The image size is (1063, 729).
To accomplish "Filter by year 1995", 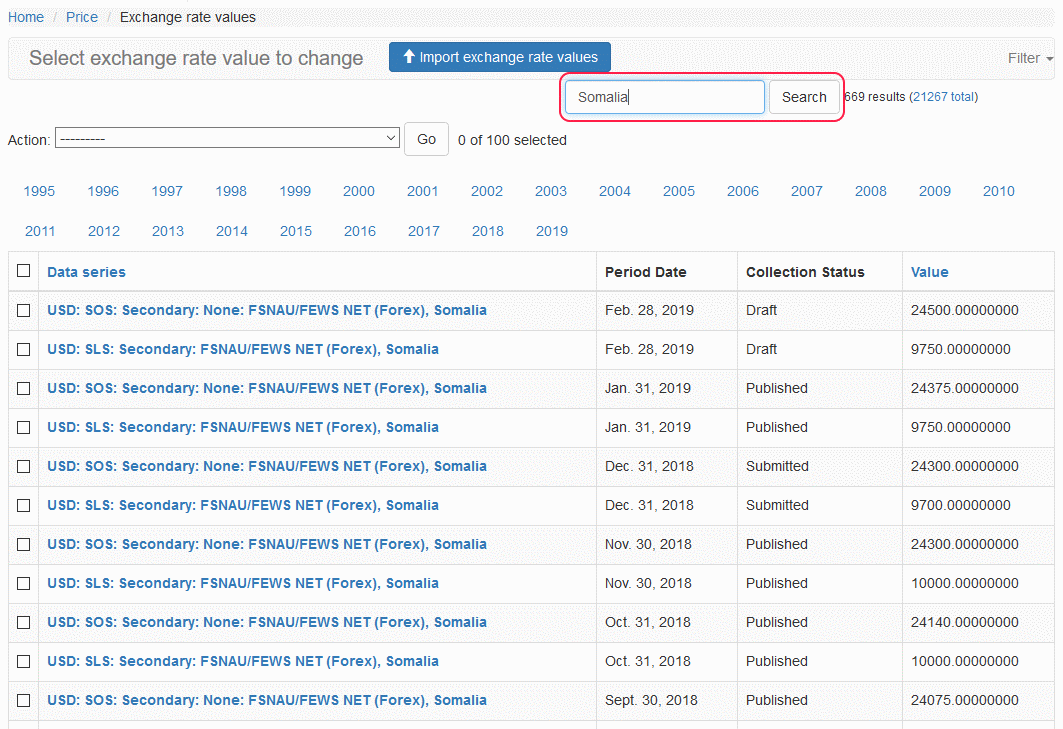I will 39,191.
